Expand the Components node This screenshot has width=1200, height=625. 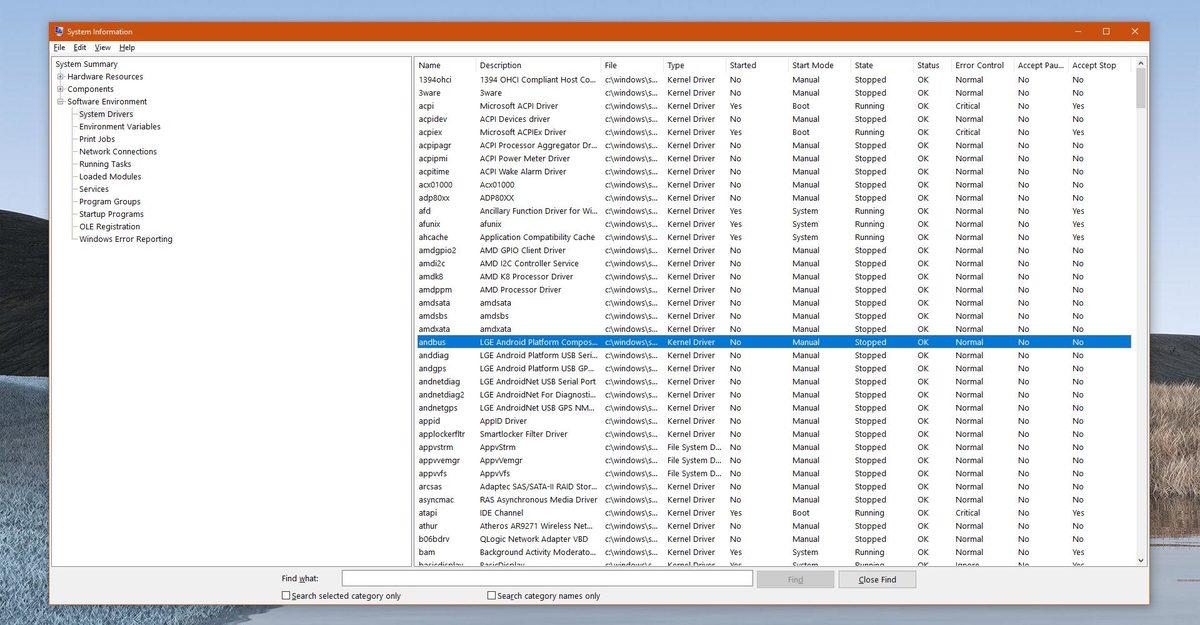tap(60, 88)
